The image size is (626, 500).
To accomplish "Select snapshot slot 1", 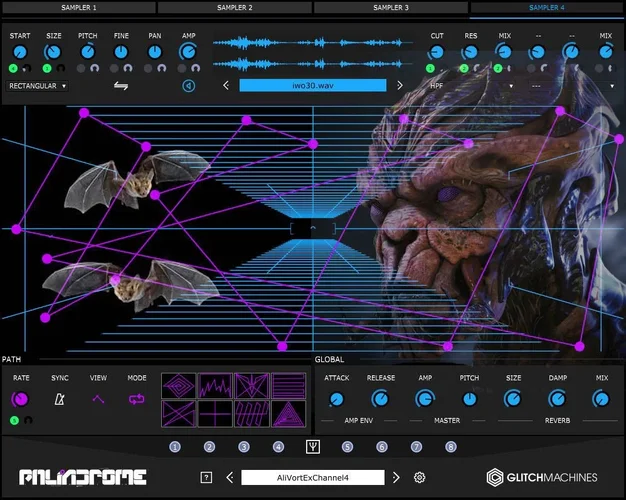I will pyautogui.click(x=175, y=447).
